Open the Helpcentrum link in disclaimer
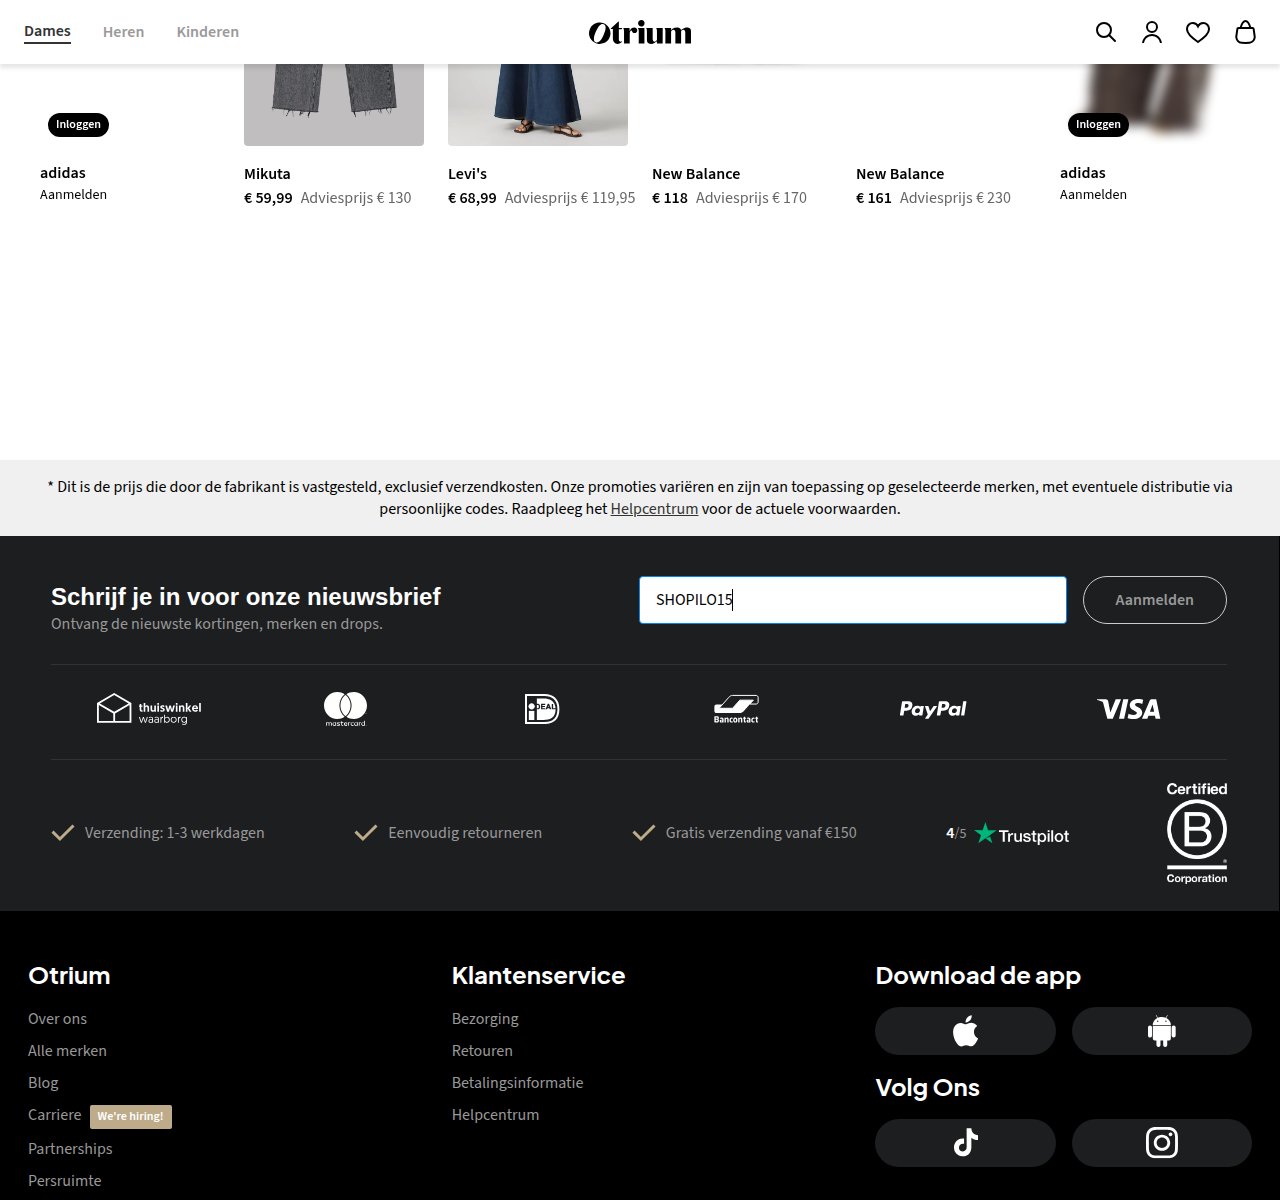 (x=654, y=509)
